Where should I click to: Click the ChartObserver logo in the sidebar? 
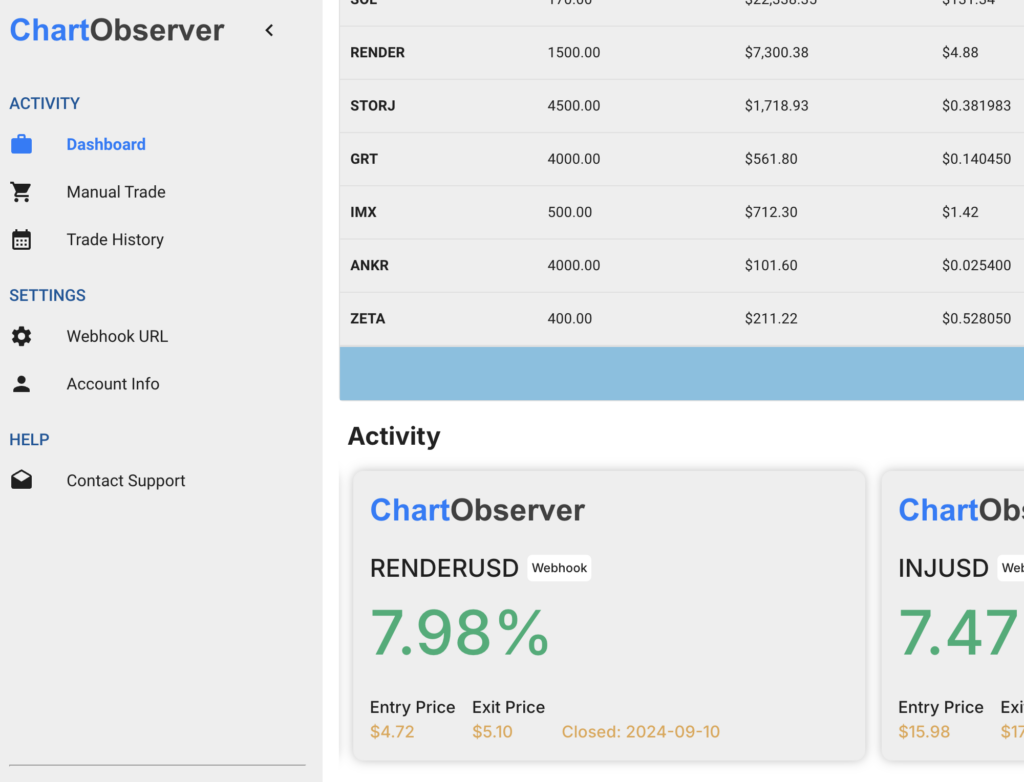tap(117, 30)
